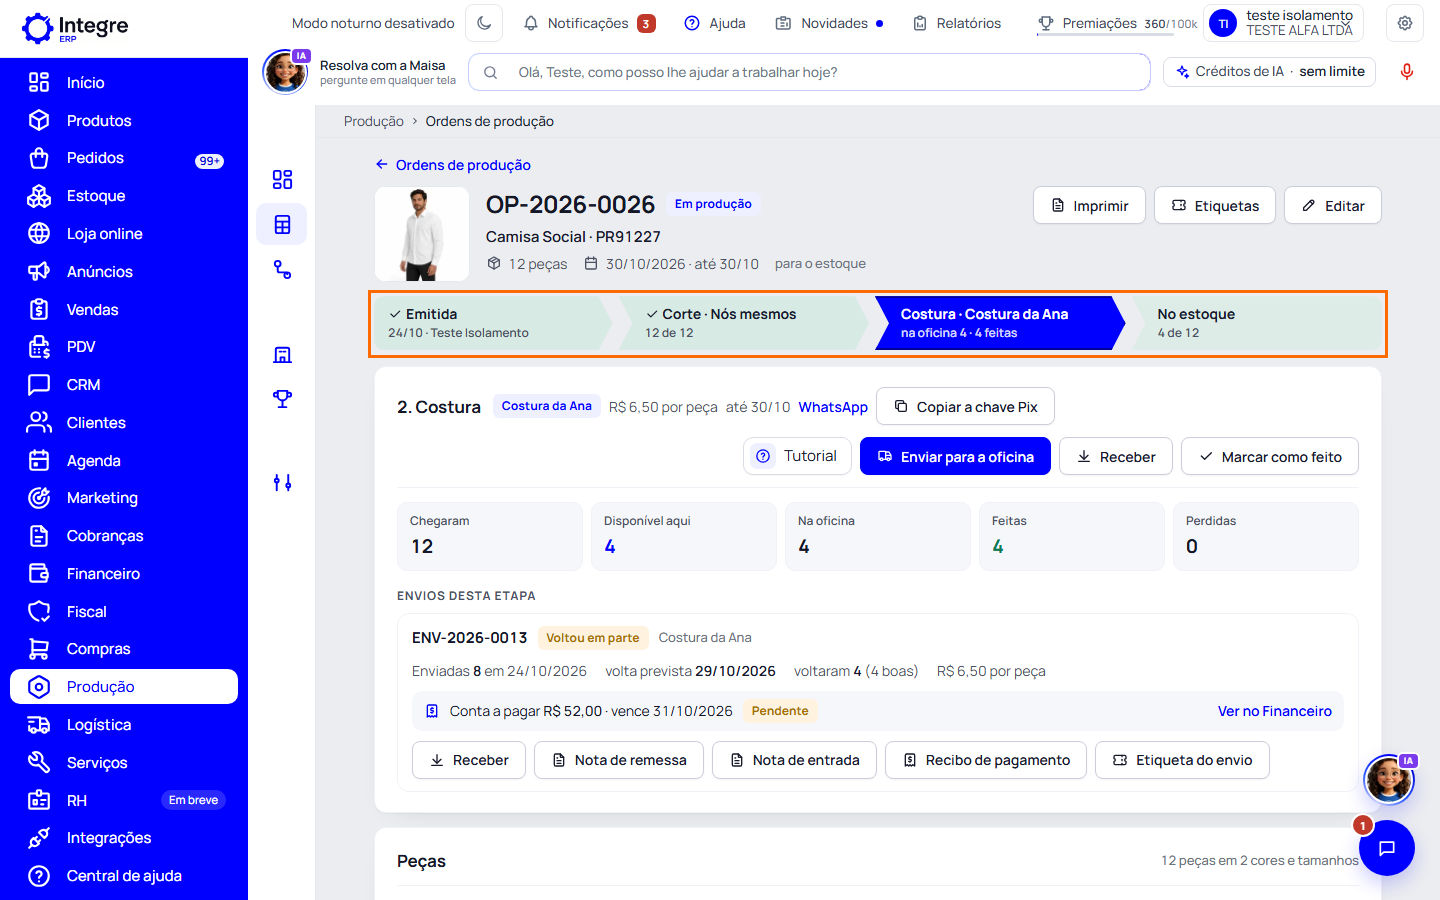Go back to Ordens de produção

[453, 165]
